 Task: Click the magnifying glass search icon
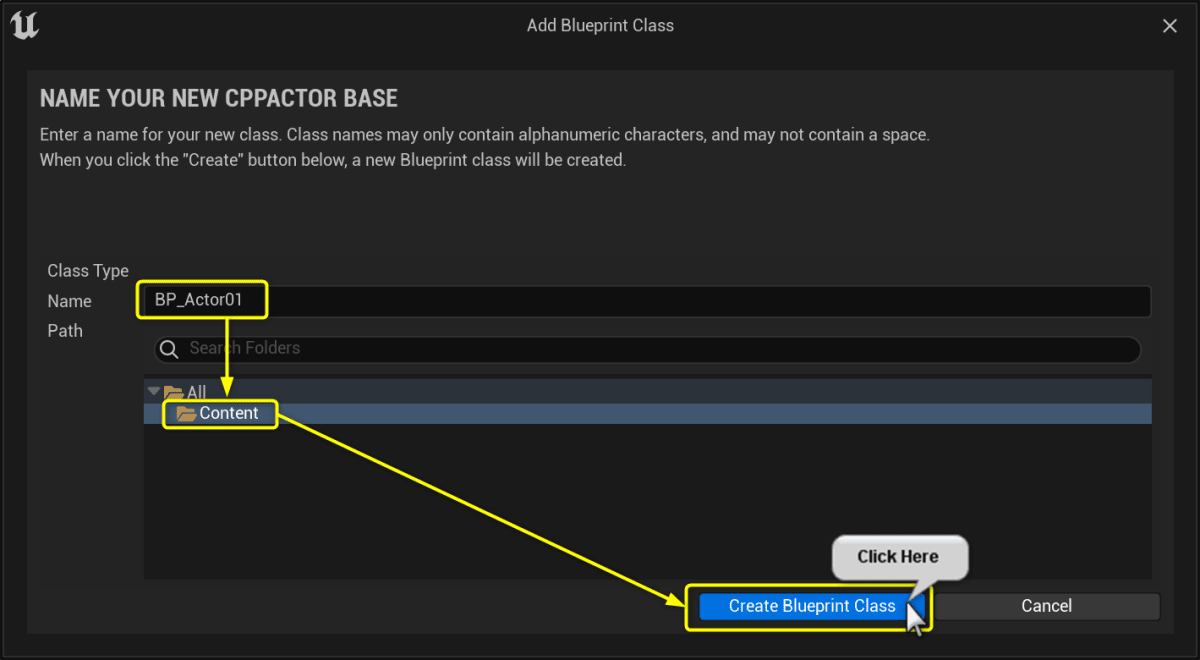tap(168, 349)
